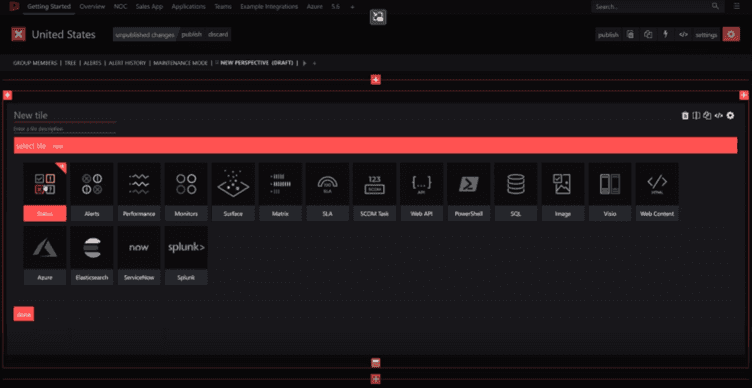
Task: Go to the Overview nav item
Action: tap(92, 7)
